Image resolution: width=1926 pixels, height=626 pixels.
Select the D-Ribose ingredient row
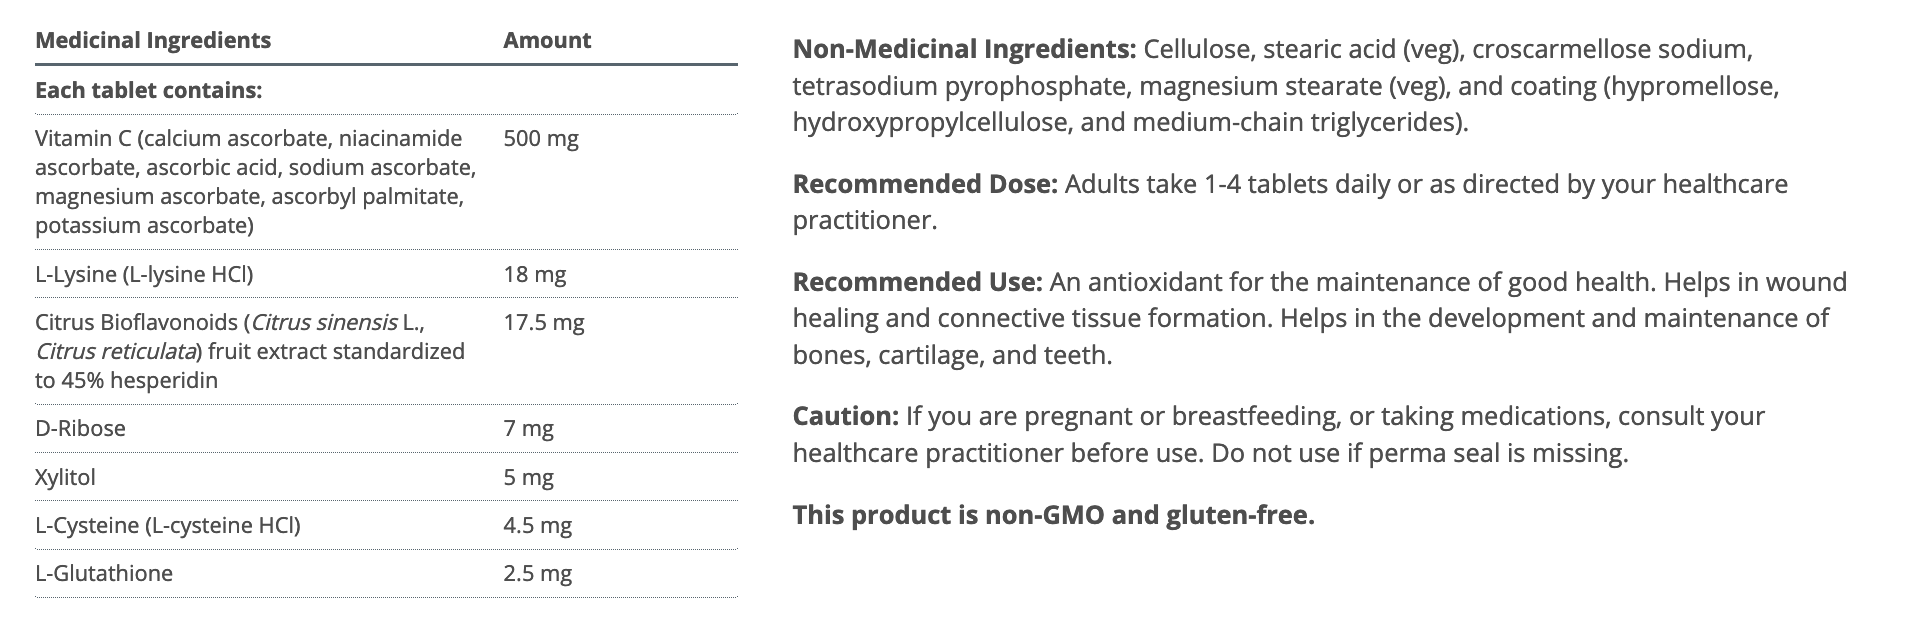pyautogui.click(x=80, y=429)
